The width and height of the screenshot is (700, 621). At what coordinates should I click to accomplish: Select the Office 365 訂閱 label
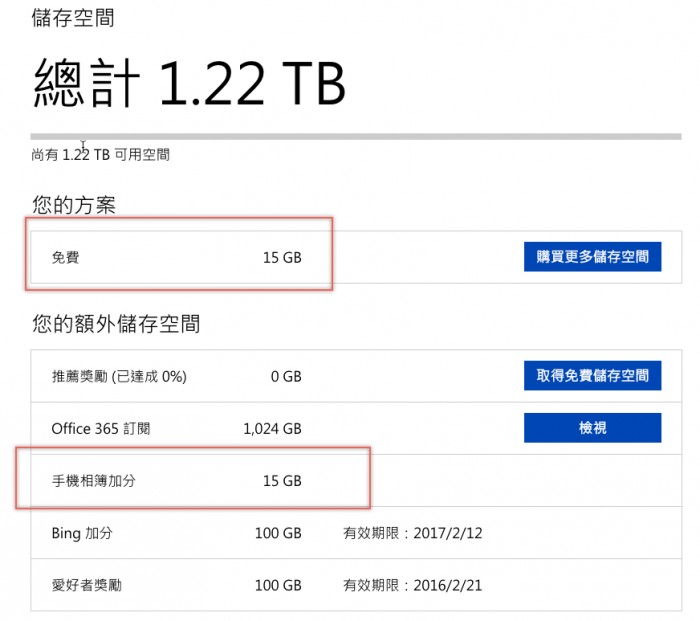tap(101, 429)
